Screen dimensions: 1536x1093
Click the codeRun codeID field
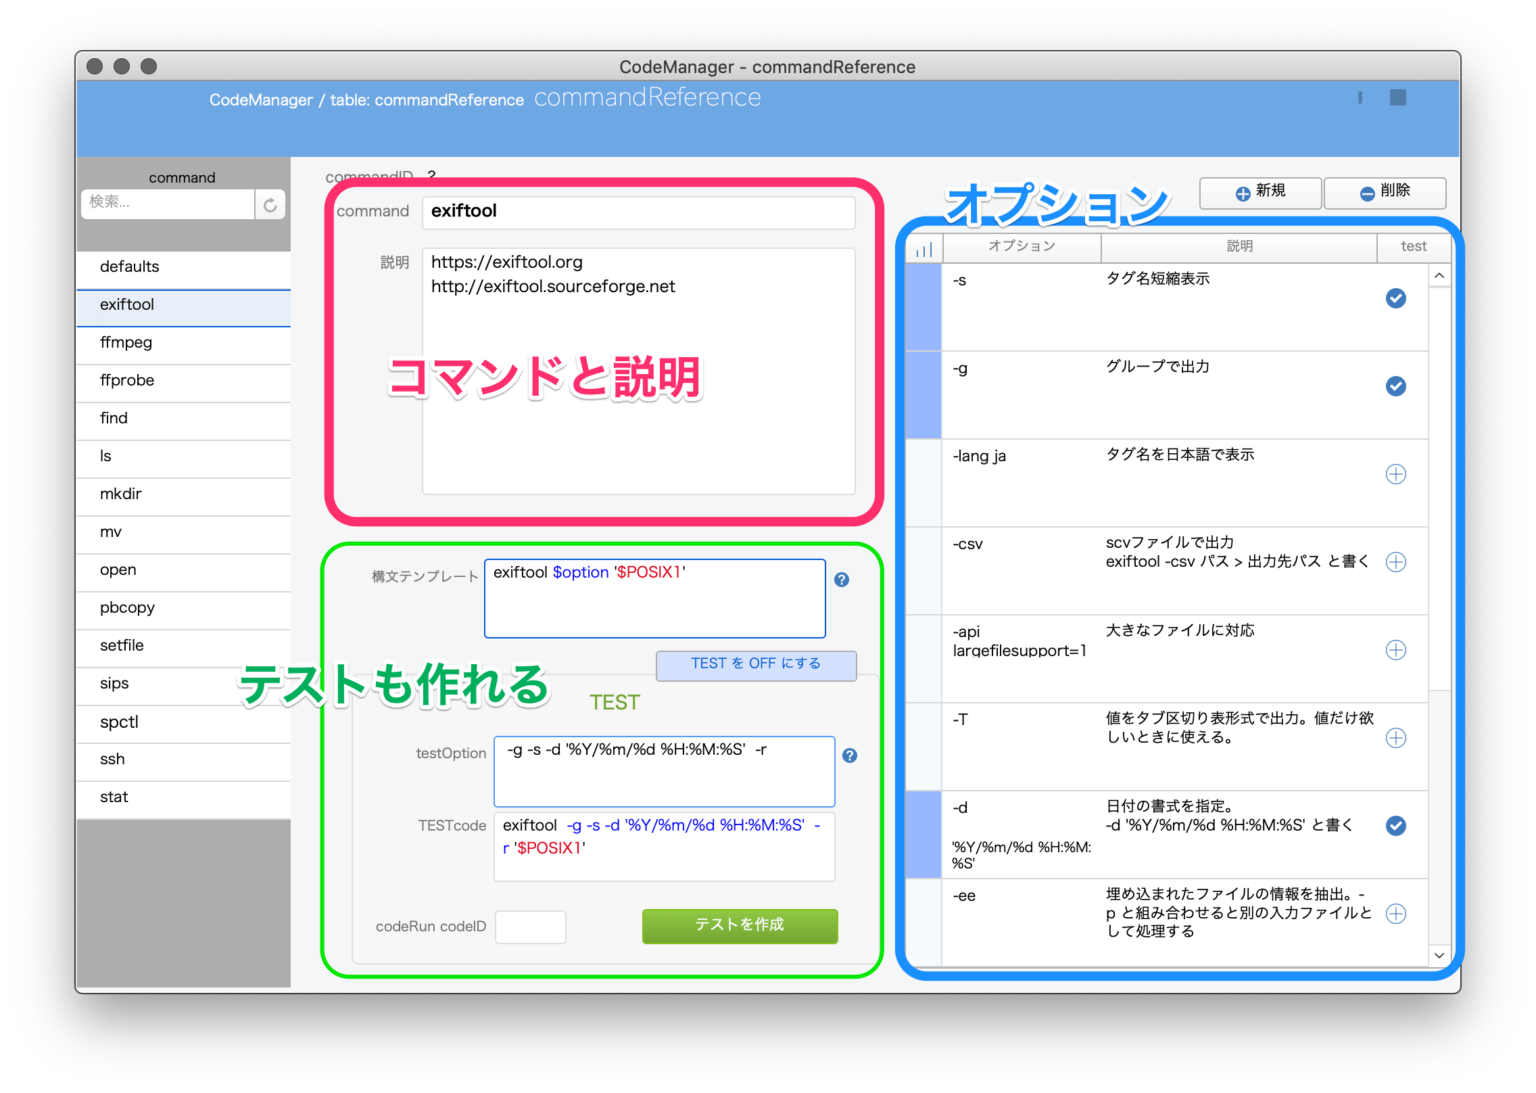pos(531,927)
